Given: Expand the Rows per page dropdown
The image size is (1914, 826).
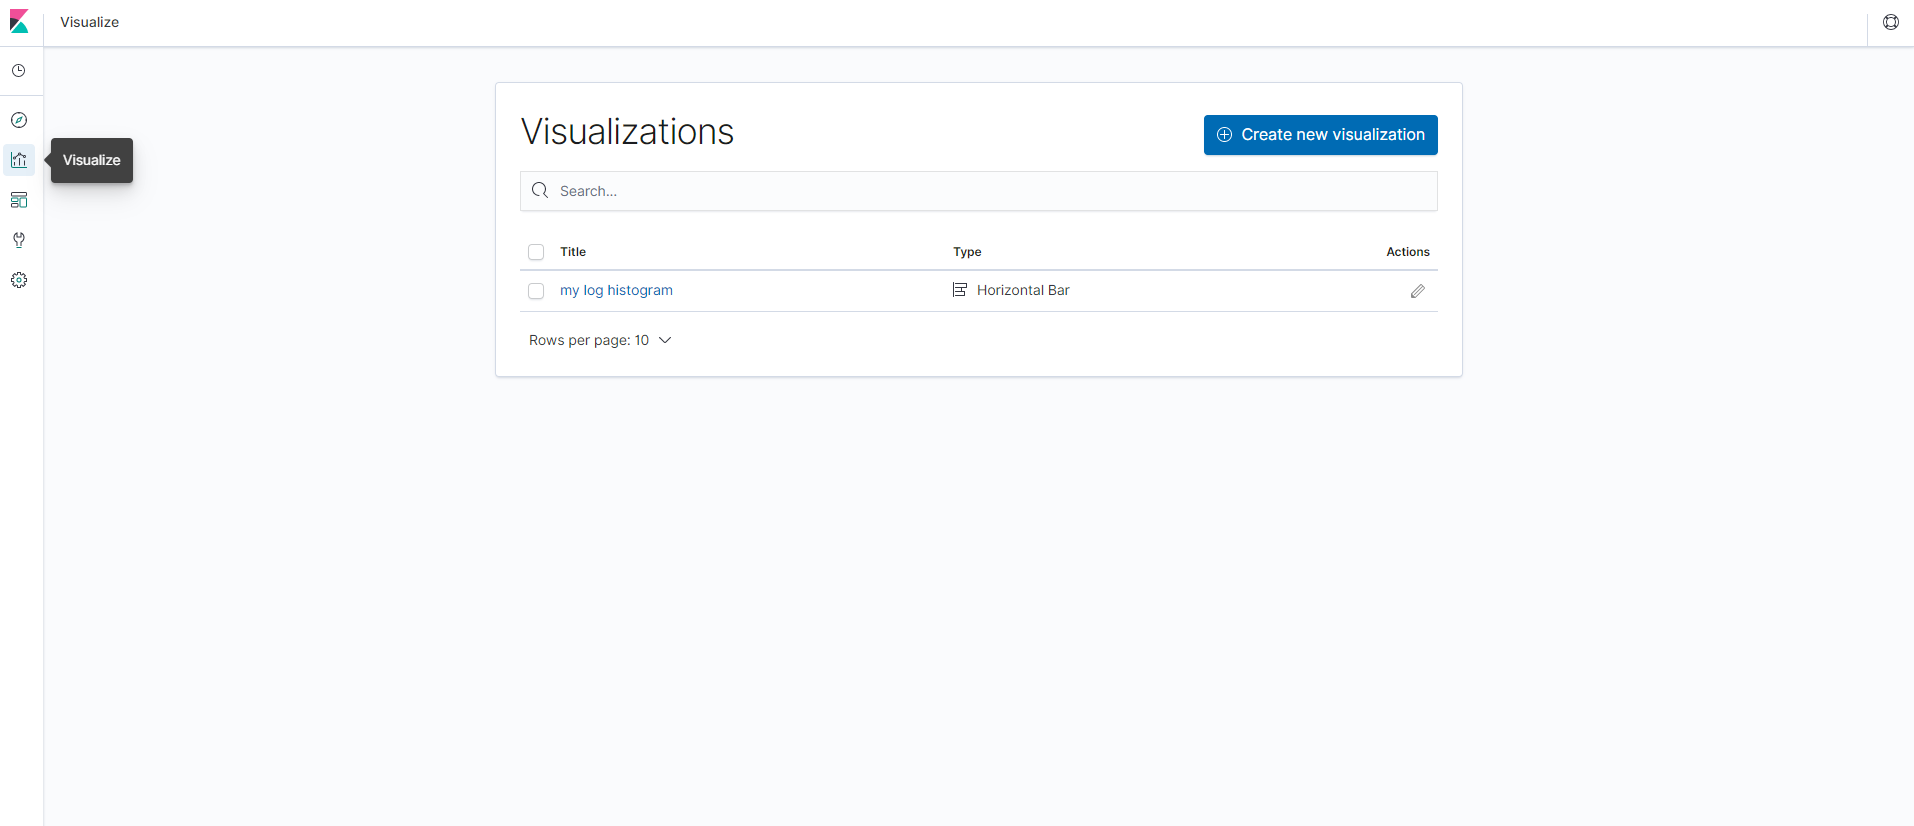Looking at the screenshot, I should (600, 340).
